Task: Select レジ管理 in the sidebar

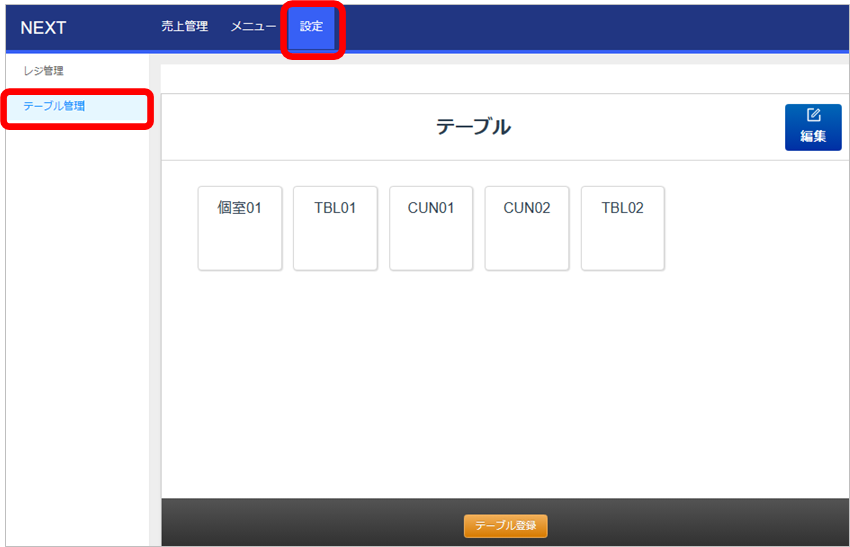Action: tap(43, 71)
